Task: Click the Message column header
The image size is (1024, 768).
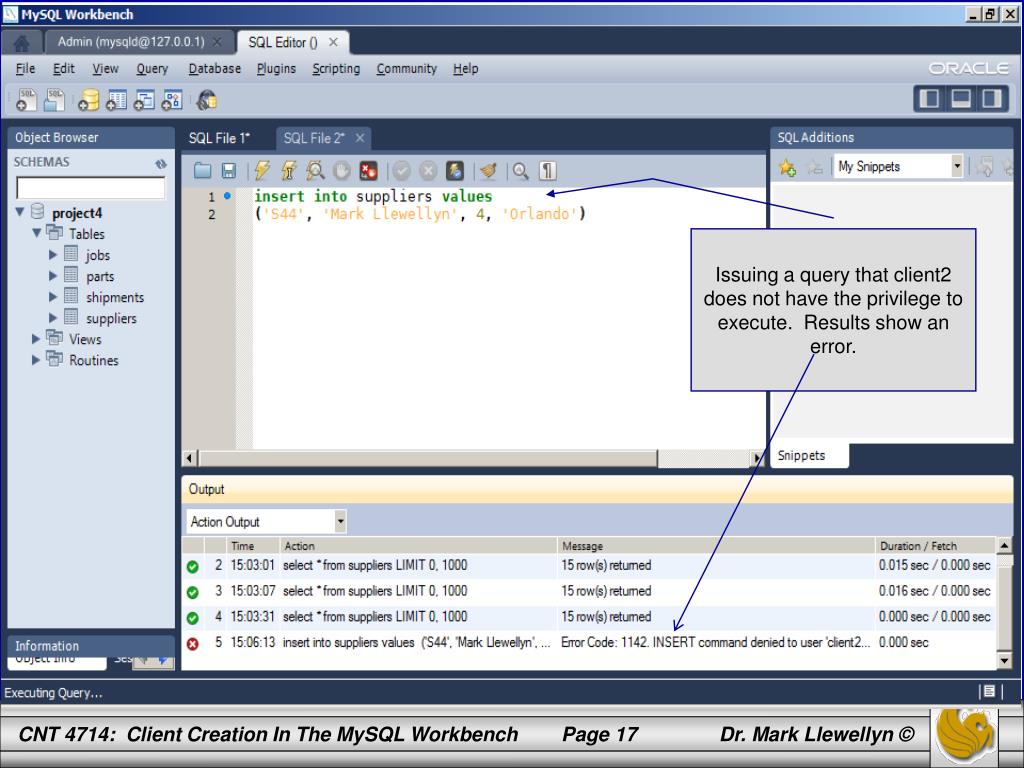Action: click(716, 546)
